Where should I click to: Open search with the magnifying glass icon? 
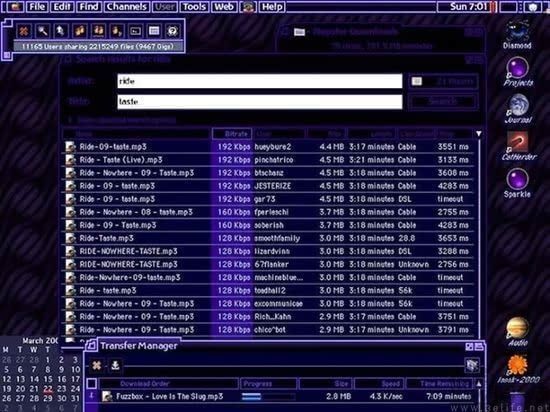(x=43, y=31)
